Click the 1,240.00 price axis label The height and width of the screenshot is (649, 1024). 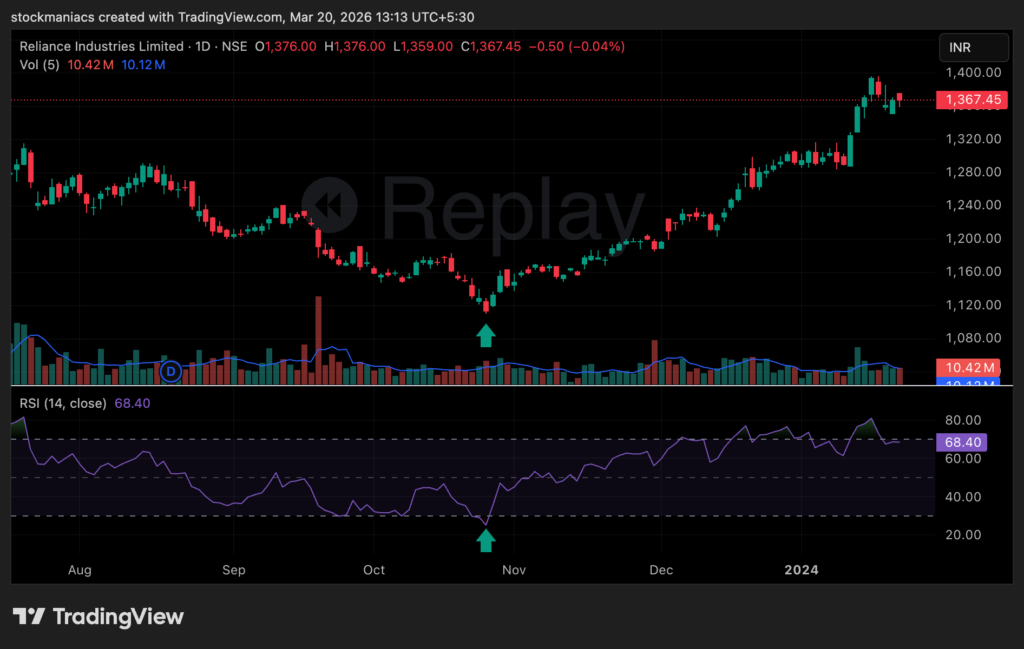973,205
